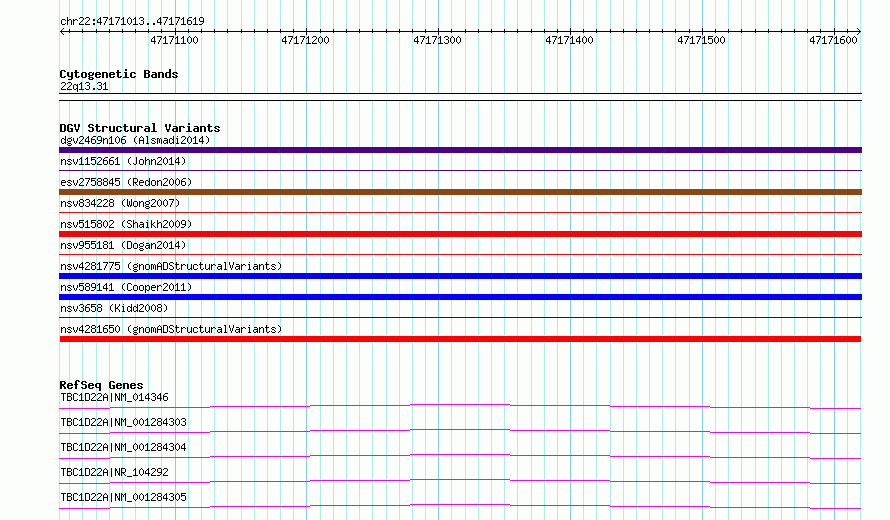Screen dimensions: 890x520
Task: Open transcript TBC1D22A|NM_001284305
Action: pyautogui.click(x=123, y=497)
